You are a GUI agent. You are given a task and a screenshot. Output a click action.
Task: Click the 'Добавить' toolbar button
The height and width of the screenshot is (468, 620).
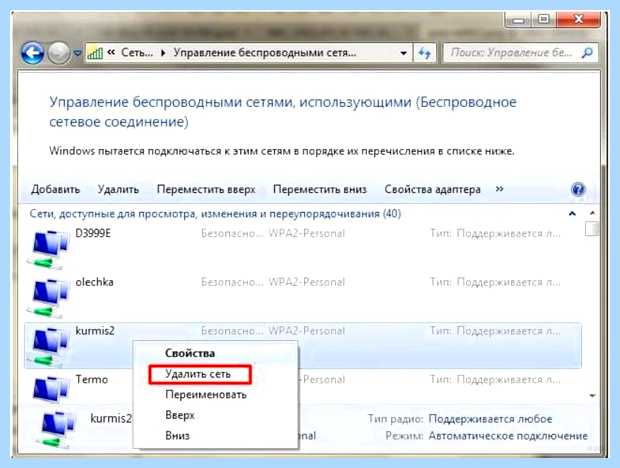(55, 189)
